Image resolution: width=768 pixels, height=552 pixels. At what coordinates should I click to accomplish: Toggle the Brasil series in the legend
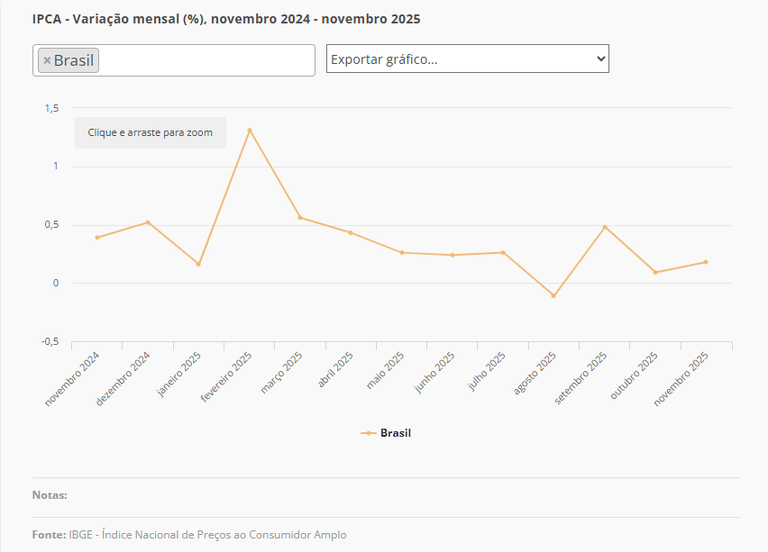(395, 433)
